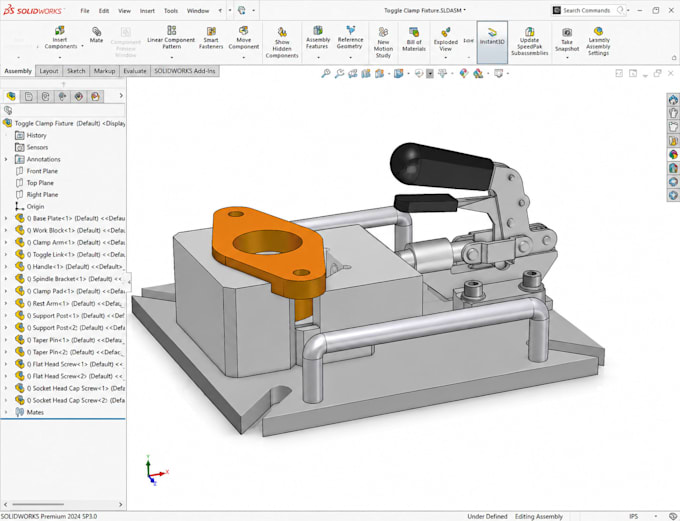Screen dimensions: 680x521
Task: Click the Insert Components icon
Action: point(60,30)
